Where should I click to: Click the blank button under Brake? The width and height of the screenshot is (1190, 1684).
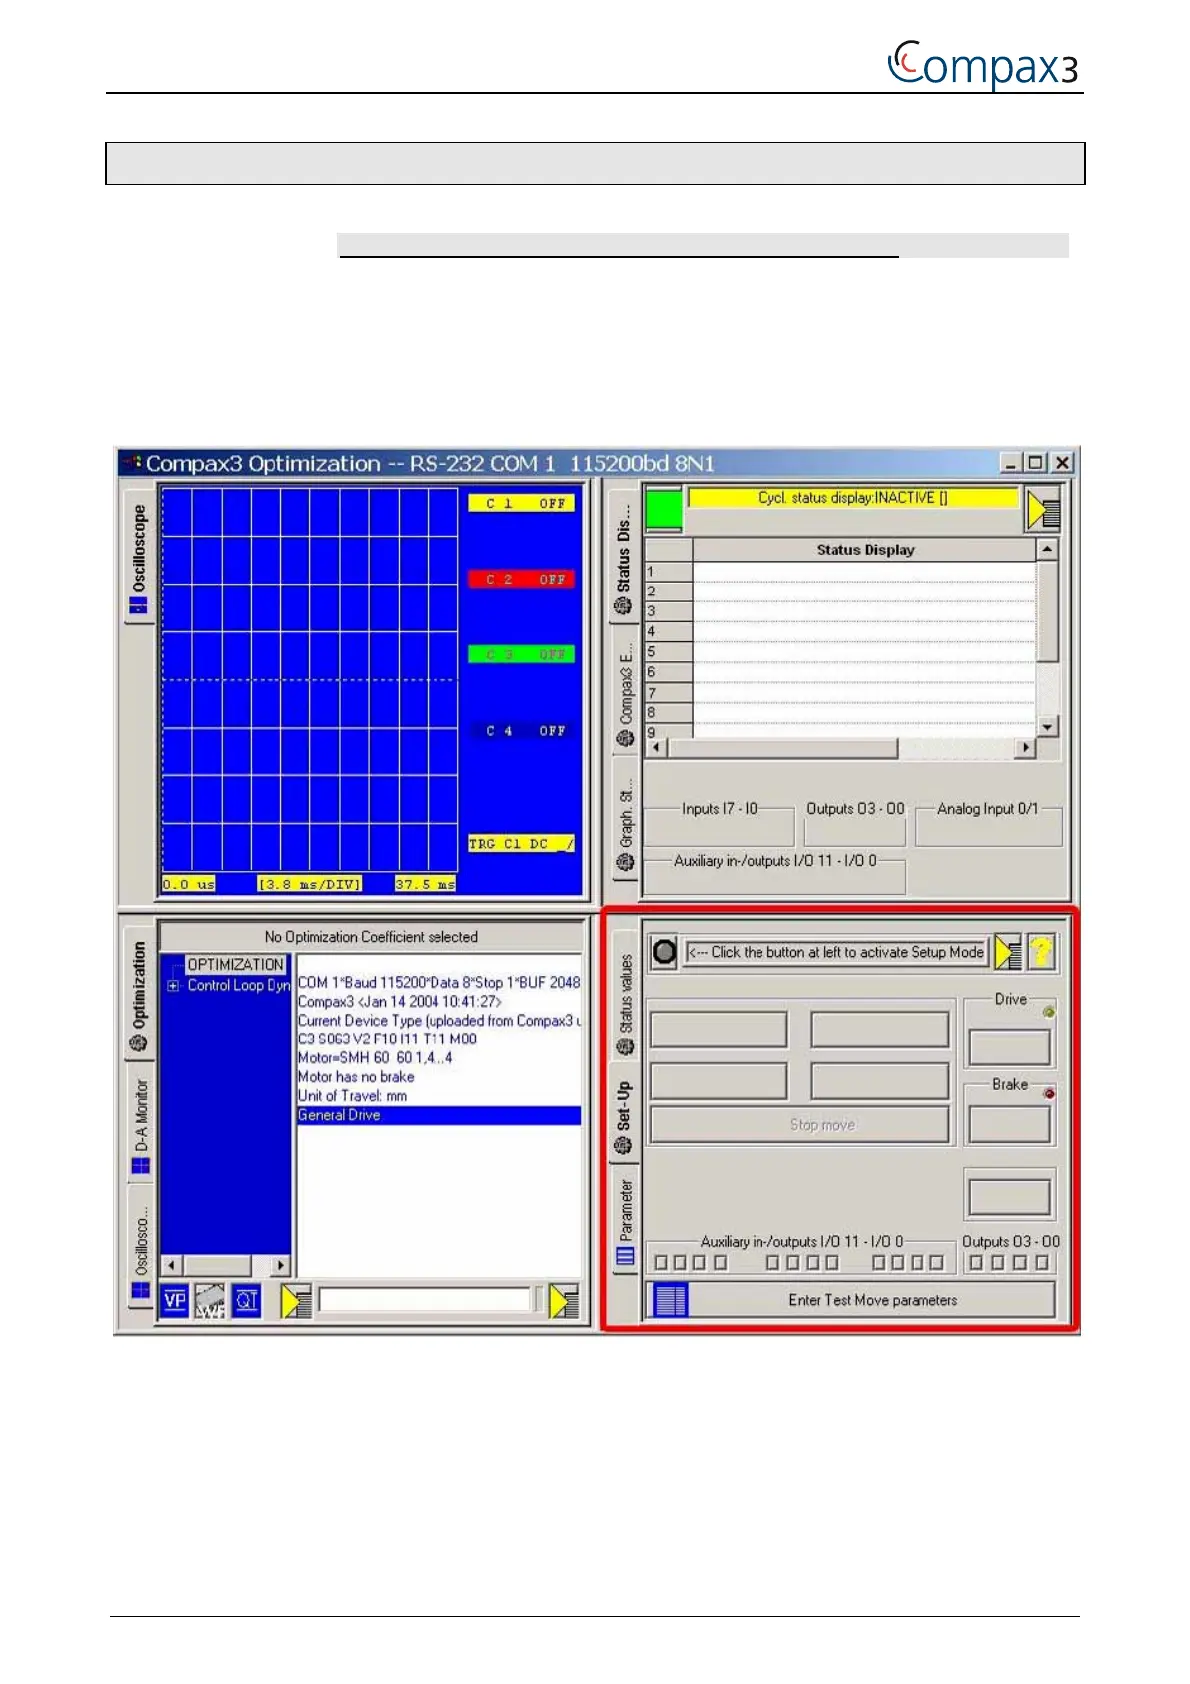1010,1125
